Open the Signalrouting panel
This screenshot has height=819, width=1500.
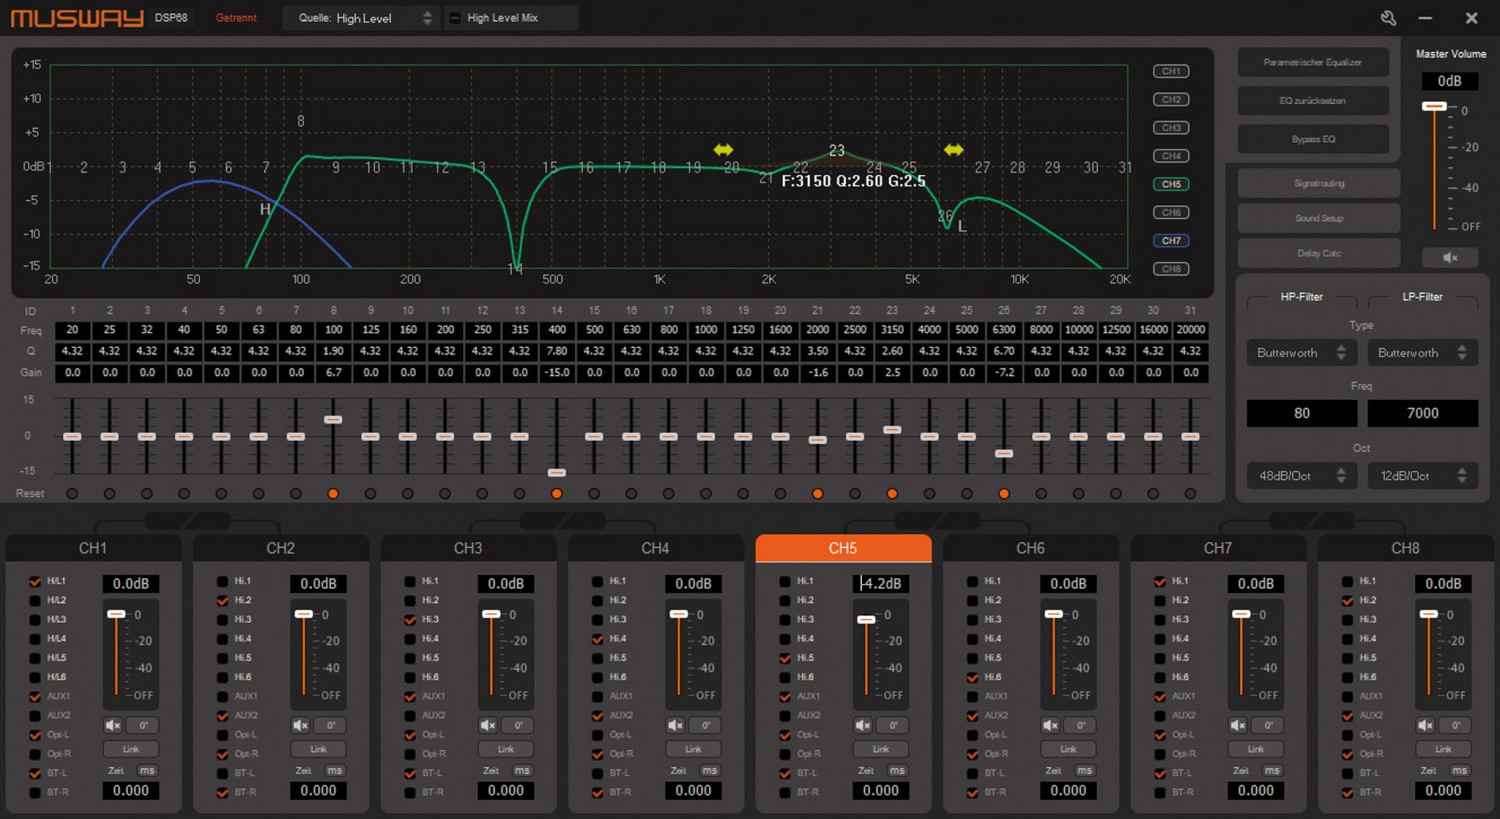click(1319, 183)
